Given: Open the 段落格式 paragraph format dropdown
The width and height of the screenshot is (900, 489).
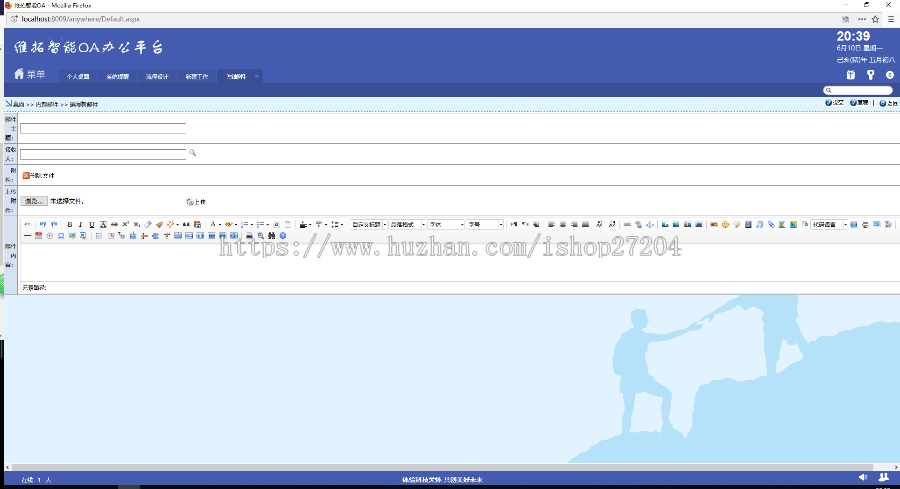Looking at the screenshot, I should (x=407, y=224).
